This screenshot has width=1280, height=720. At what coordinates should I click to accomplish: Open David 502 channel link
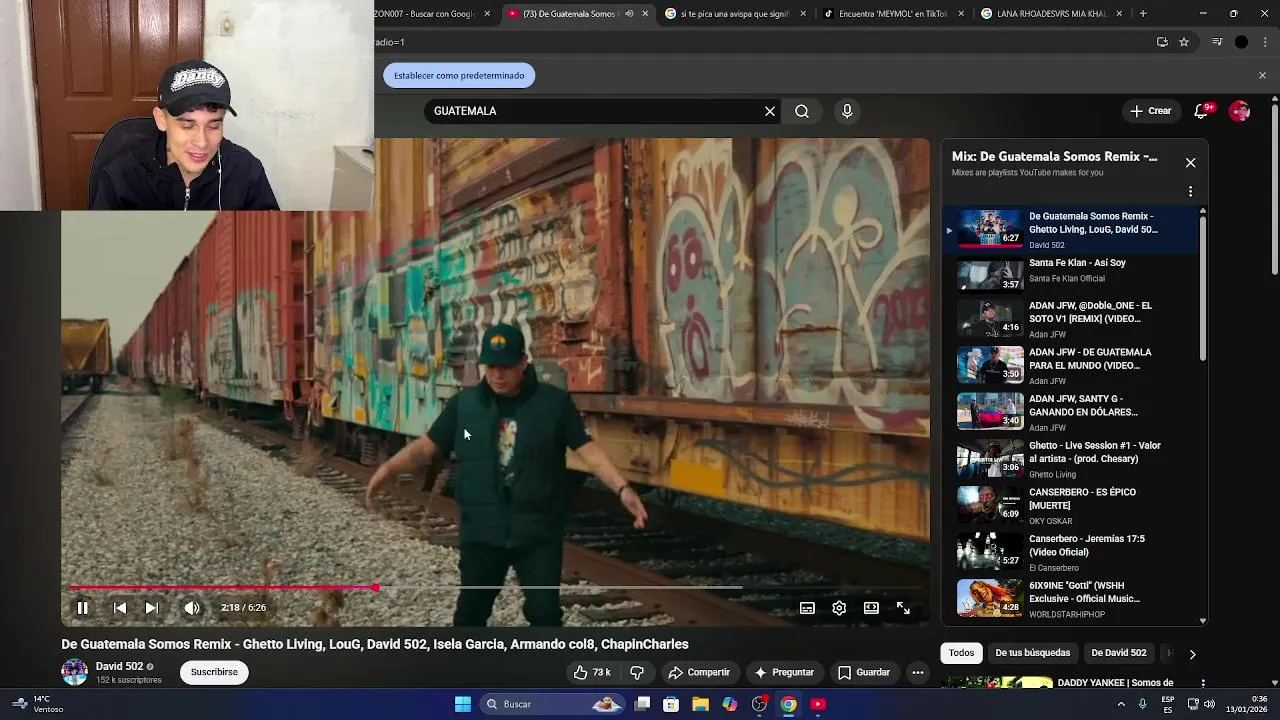click(x=119, y=666)
